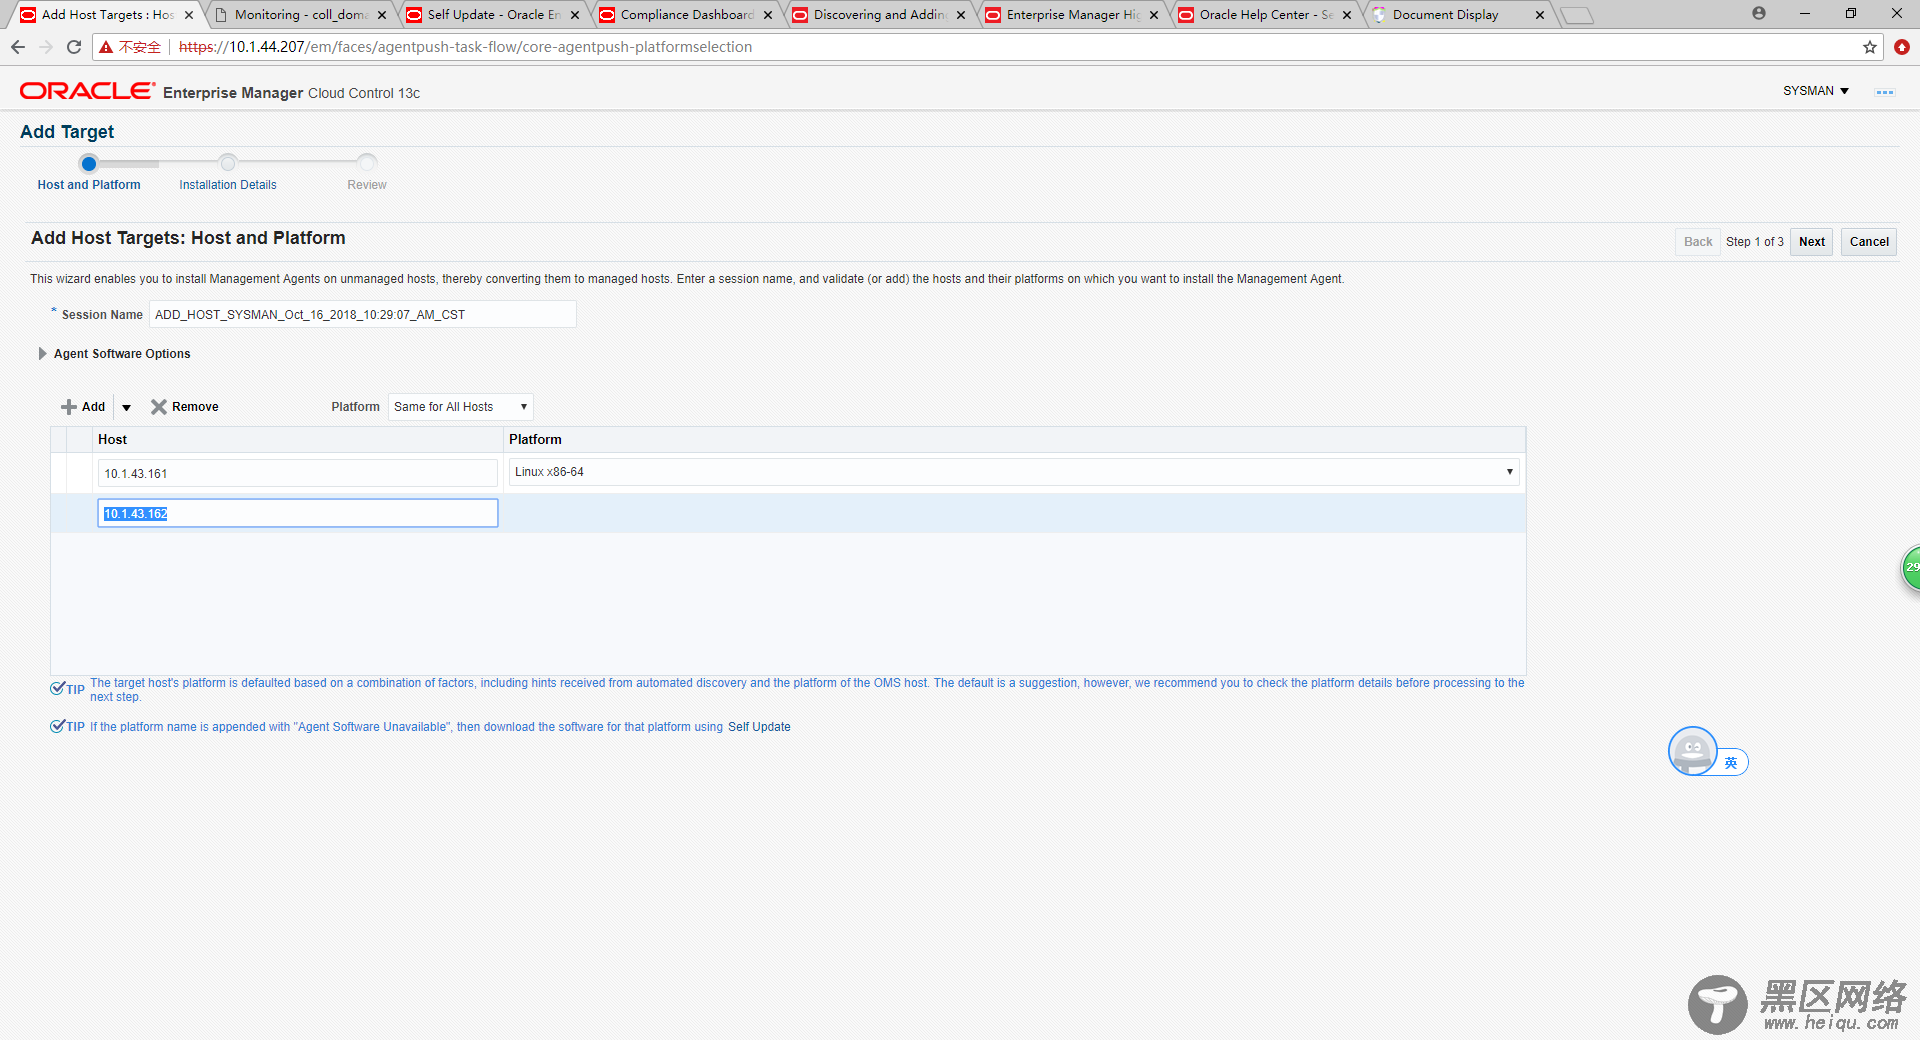Screen dimensions: 1920x1040
Task: Click the green floating circle on right edge
Action: pos(1910,567)
